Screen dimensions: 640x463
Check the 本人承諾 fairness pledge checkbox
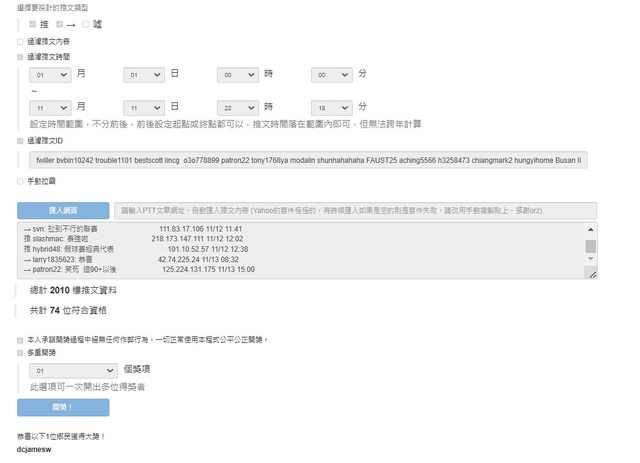(20, 340)
